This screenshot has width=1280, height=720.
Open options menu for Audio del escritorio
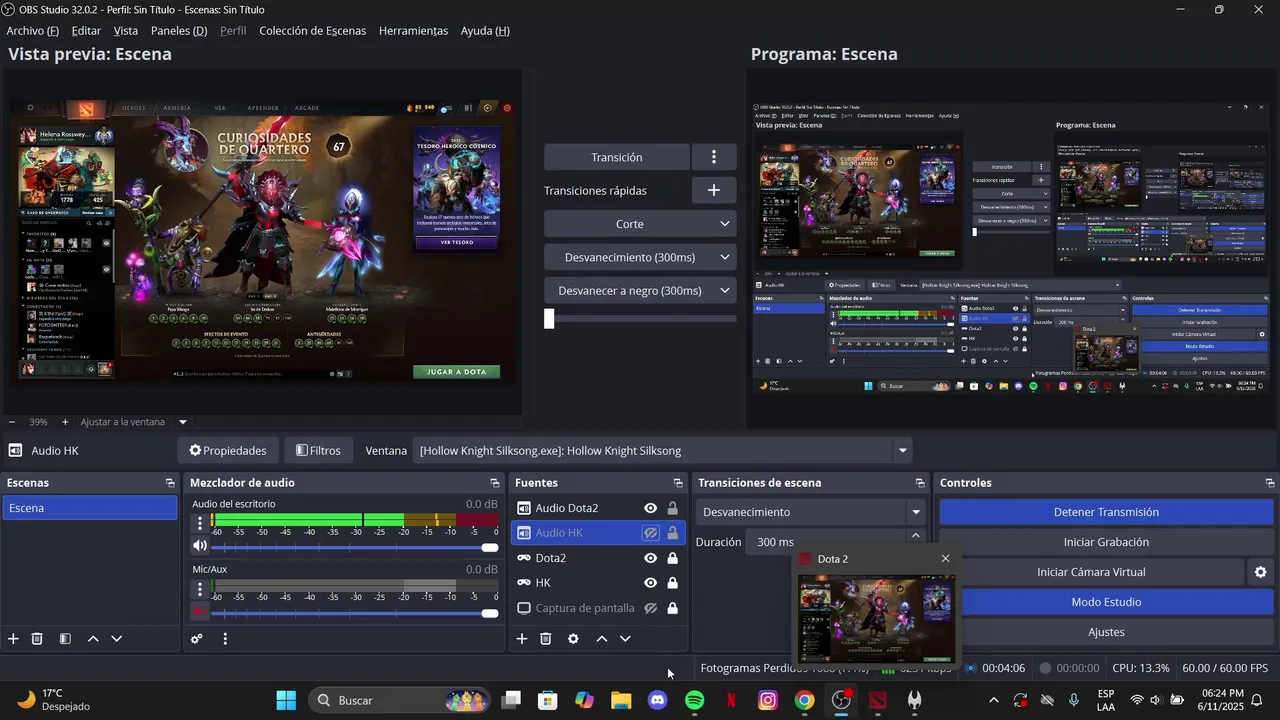point(200,523)
